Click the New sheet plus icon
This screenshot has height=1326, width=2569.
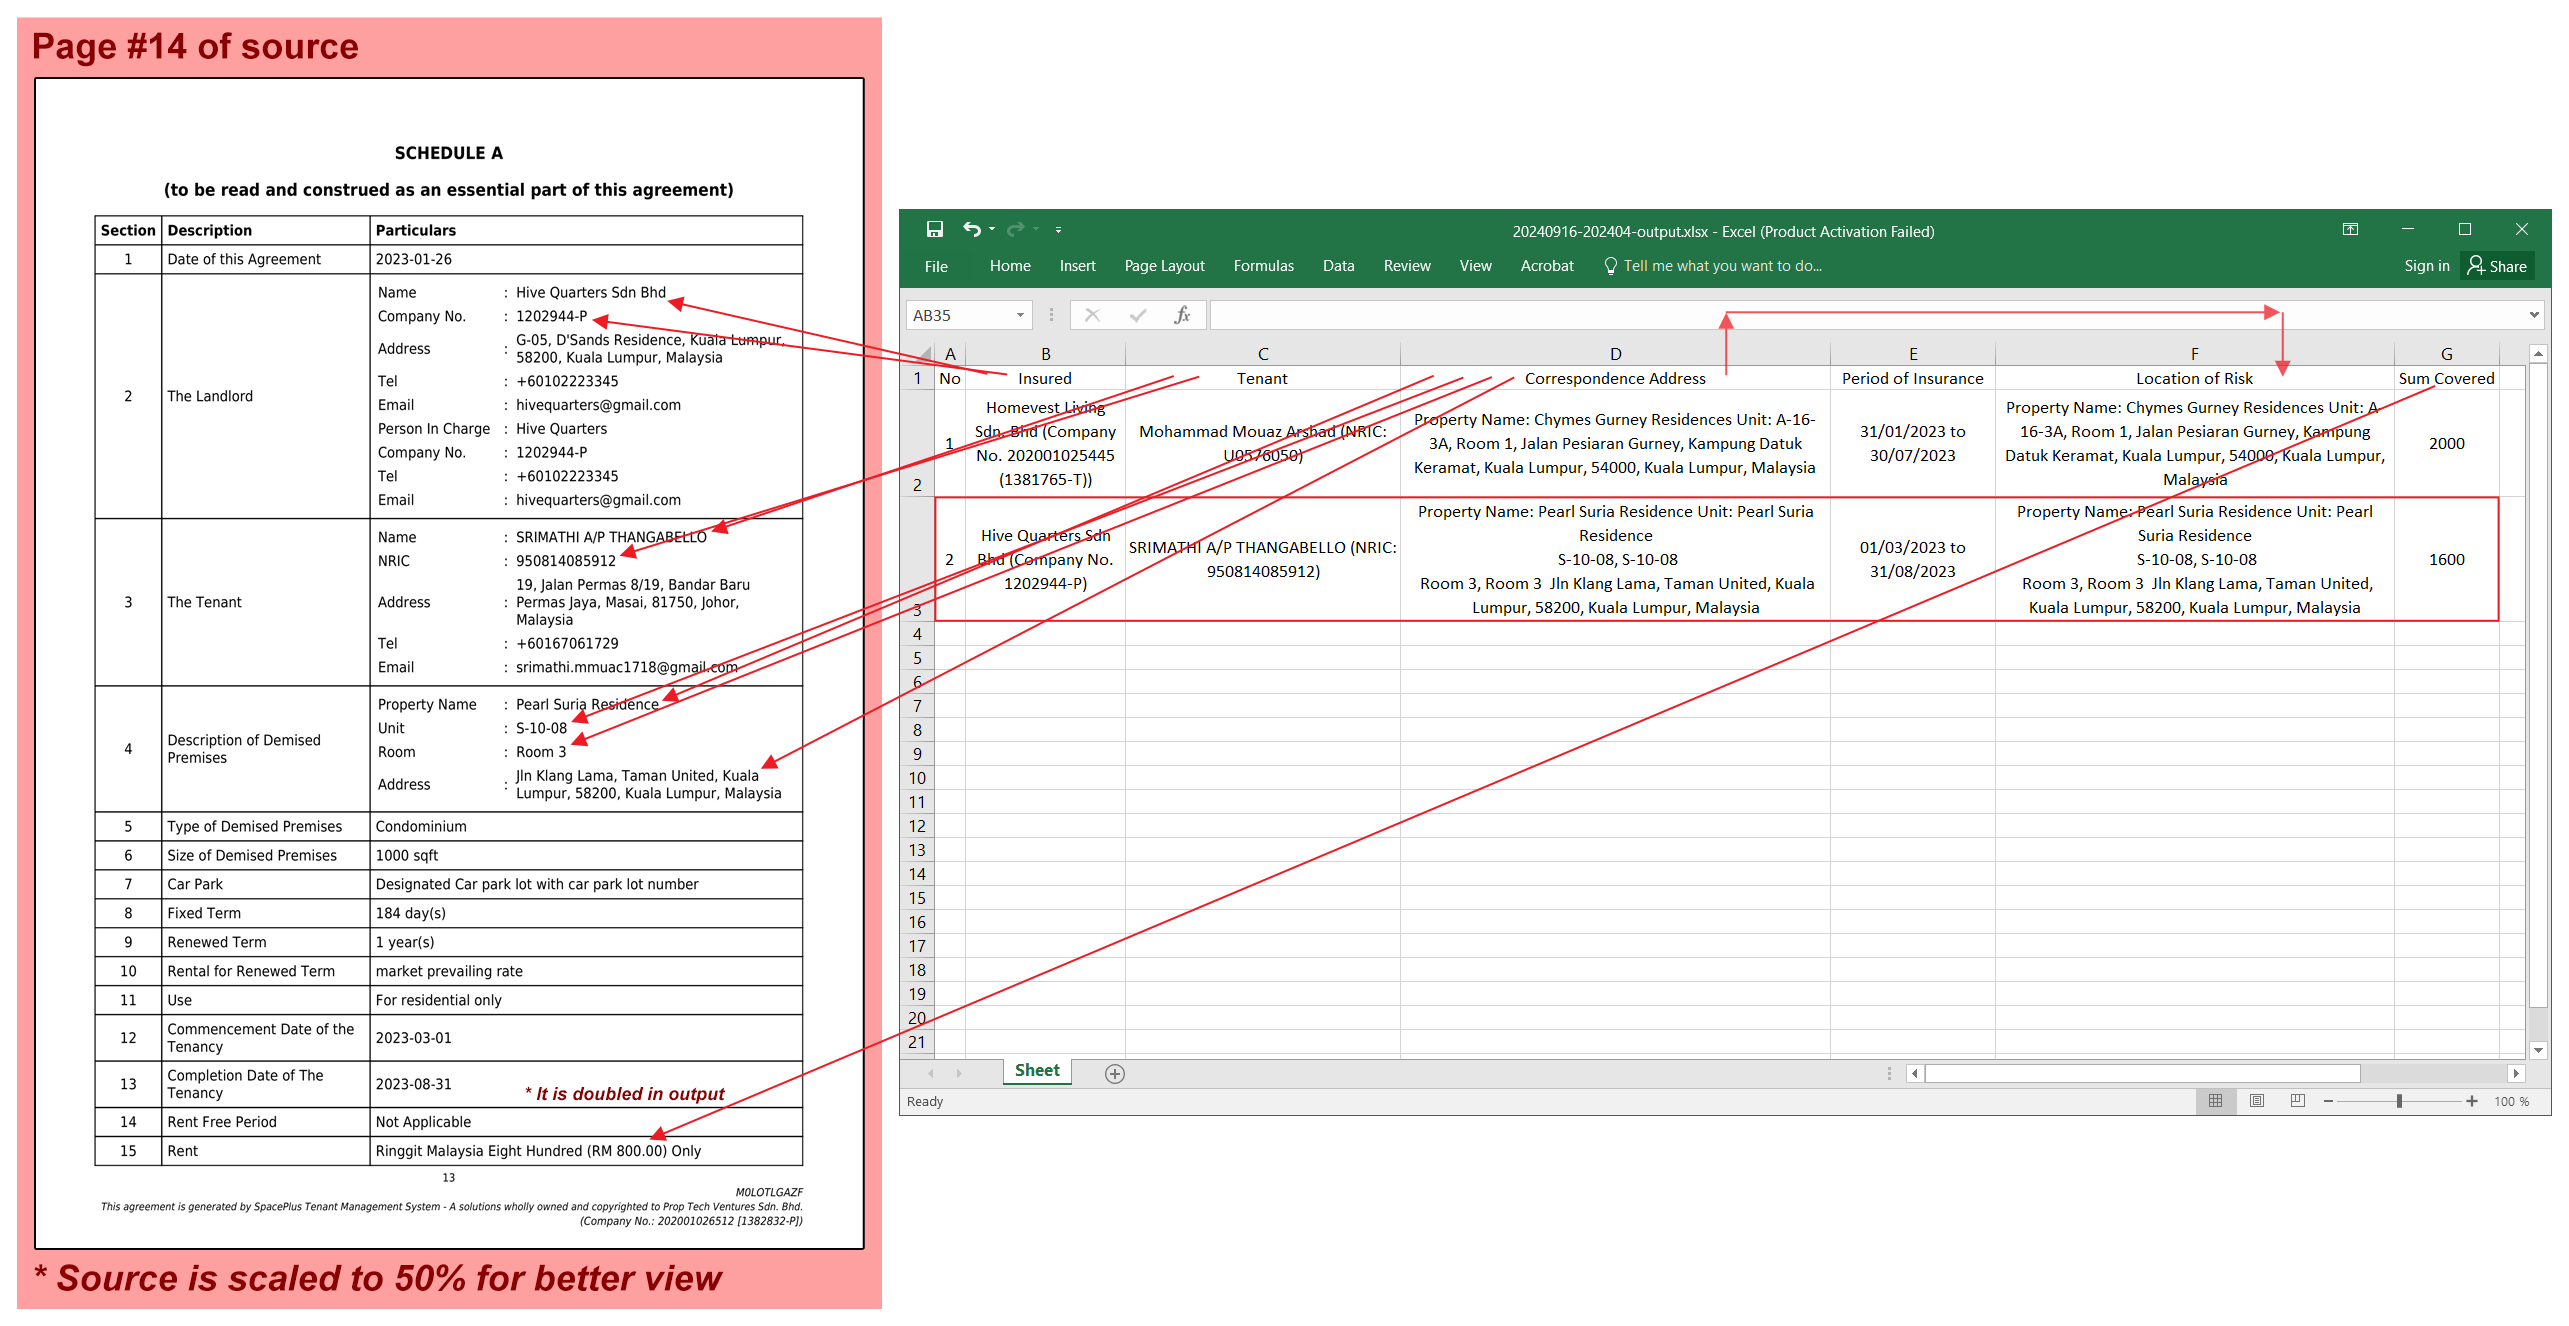[x=1115, y=1073]
